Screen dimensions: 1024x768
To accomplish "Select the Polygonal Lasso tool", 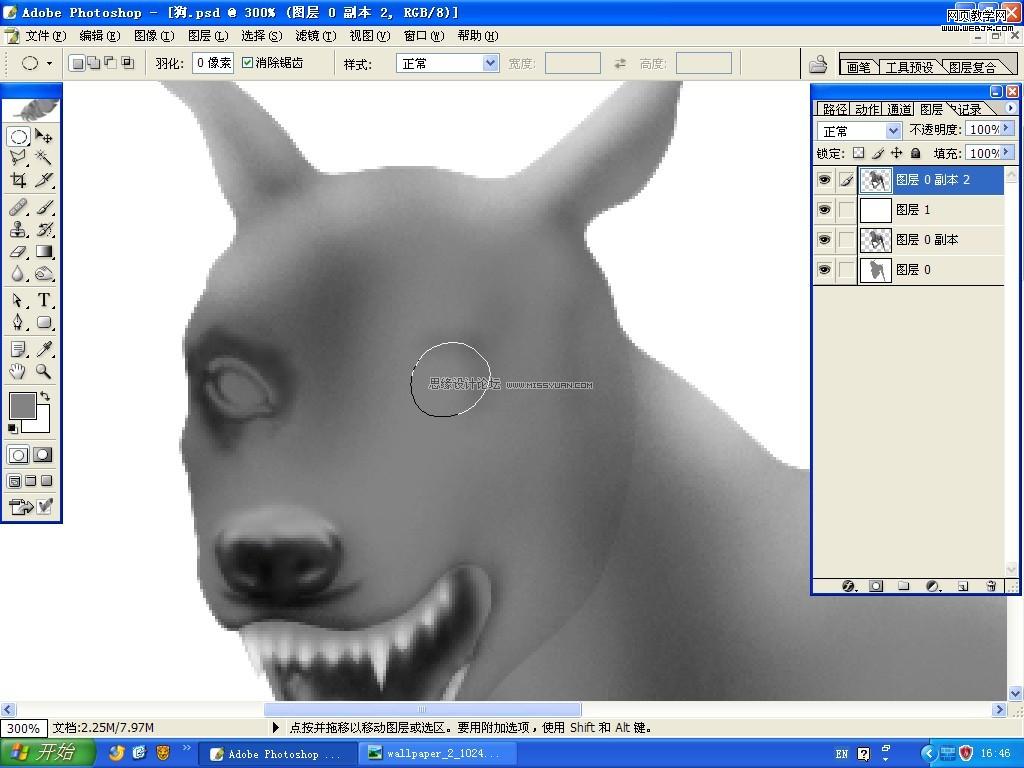I will [18, 157].
